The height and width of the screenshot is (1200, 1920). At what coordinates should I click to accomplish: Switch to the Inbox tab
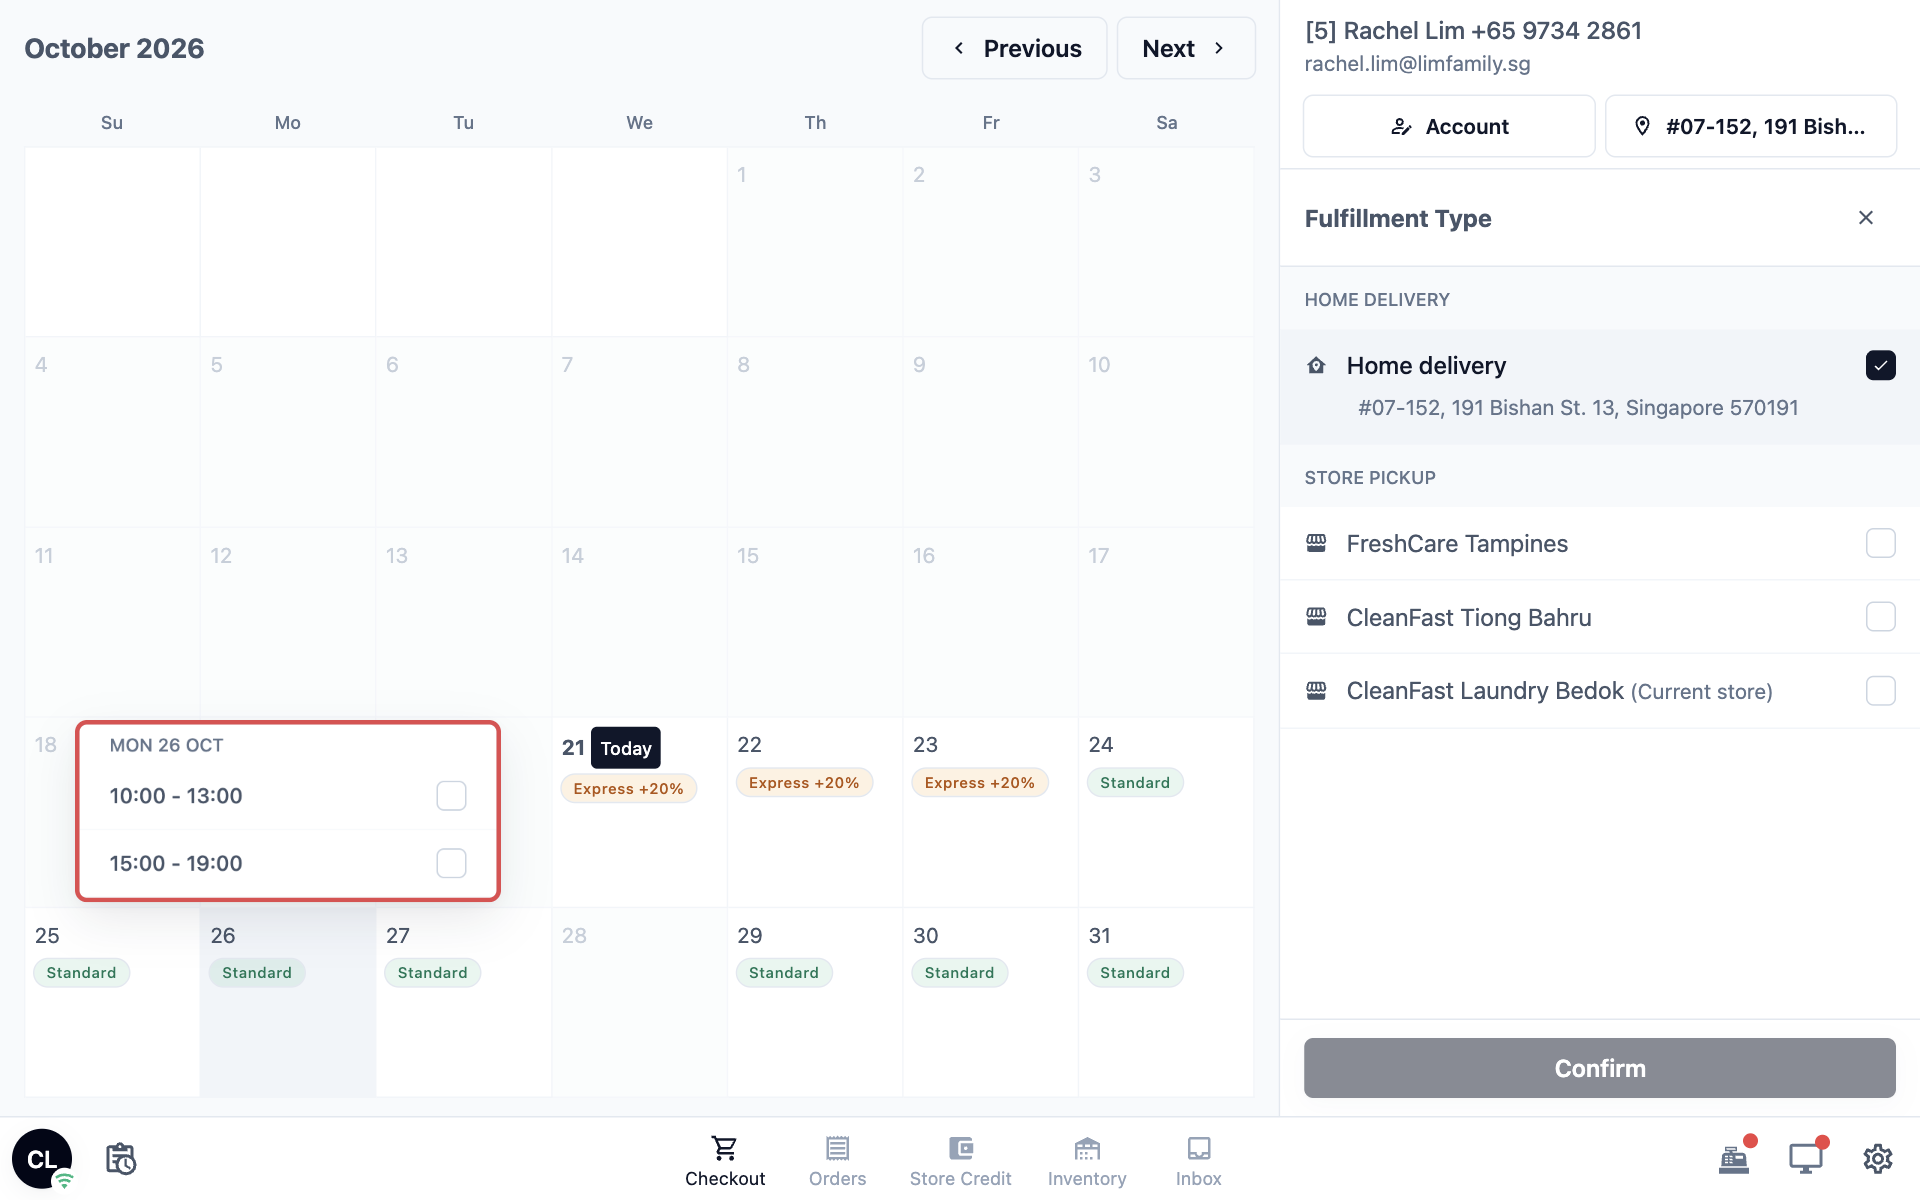1198,1161
